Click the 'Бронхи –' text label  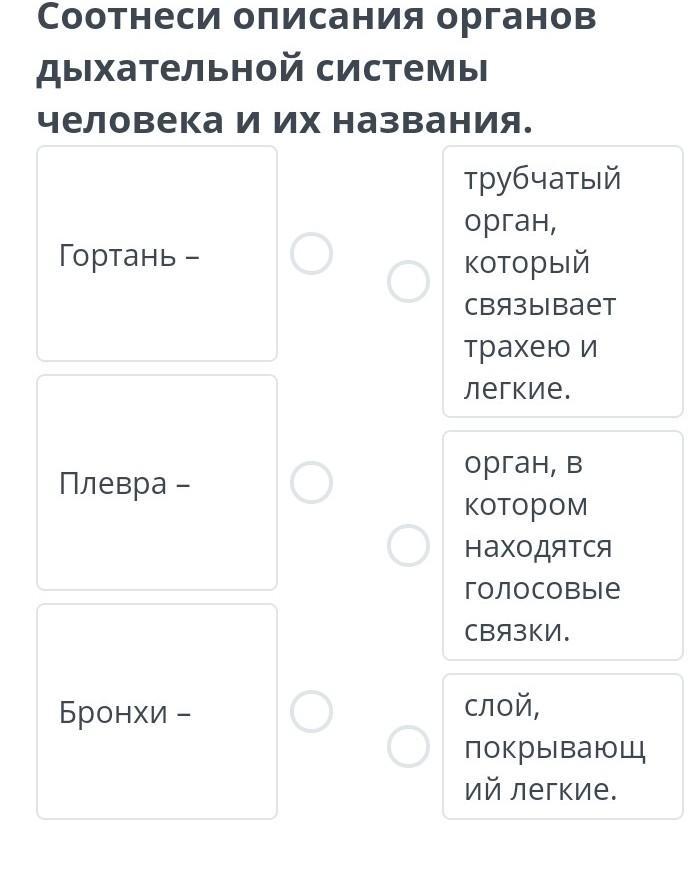point(125,713)
